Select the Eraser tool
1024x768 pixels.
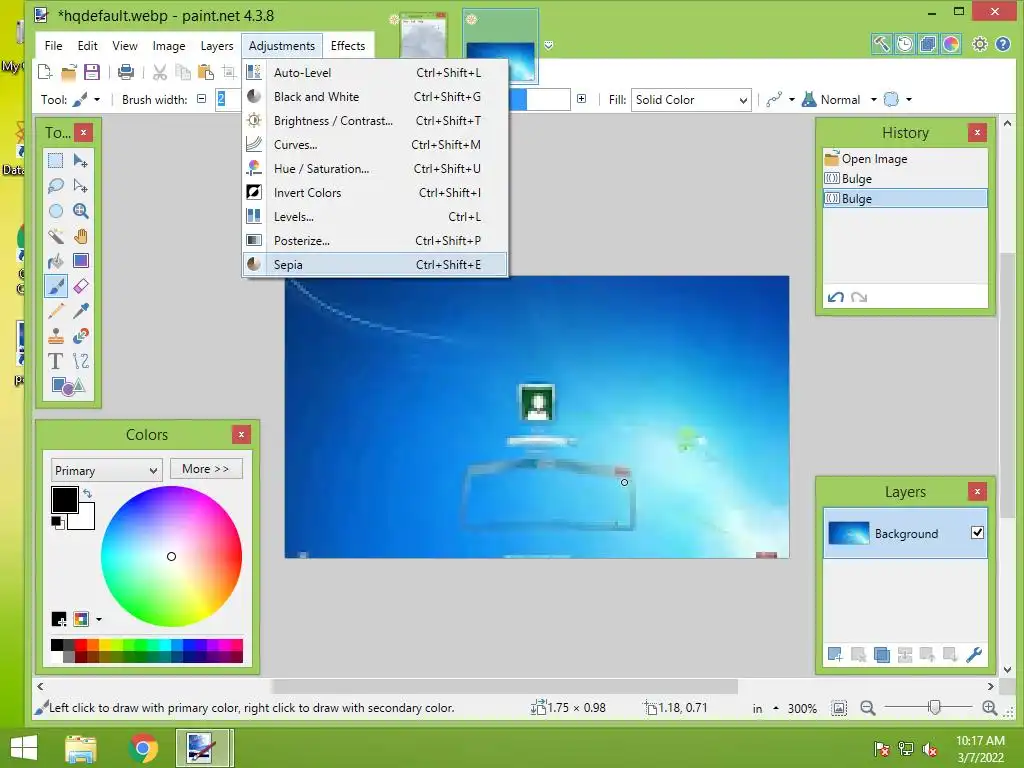[x=81, y=286]
